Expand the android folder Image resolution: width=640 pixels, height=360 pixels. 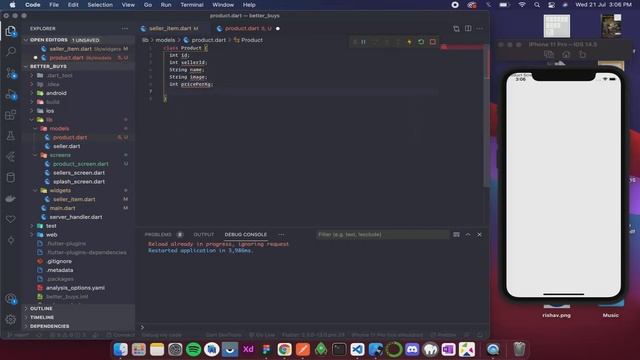(56, 93)
